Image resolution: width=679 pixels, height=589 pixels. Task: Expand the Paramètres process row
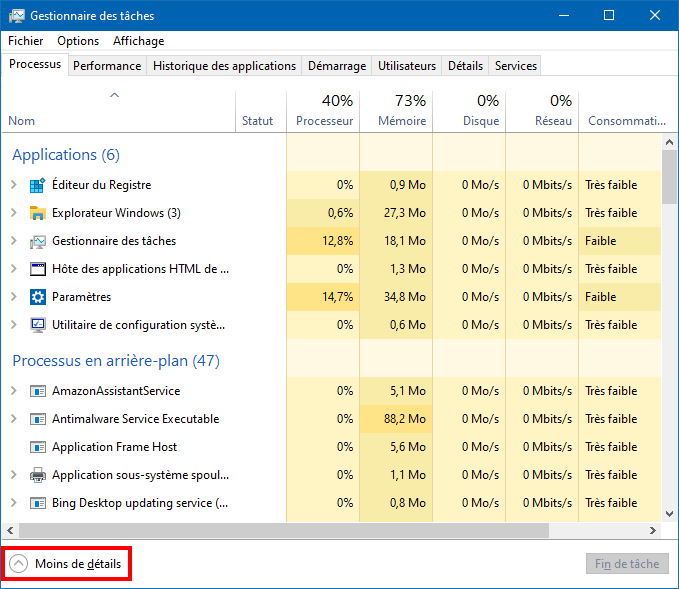click(x=13, y=297)
